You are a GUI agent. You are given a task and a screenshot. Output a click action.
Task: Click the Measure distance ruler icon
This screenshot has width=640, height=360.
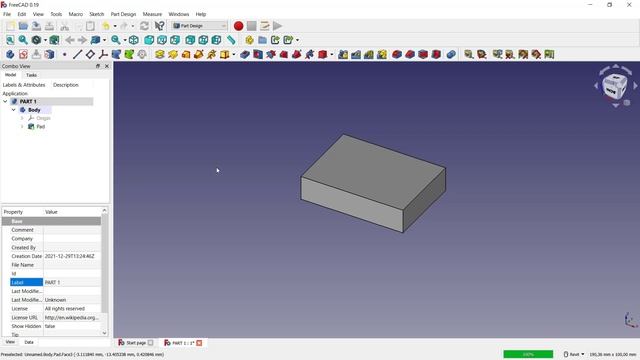pyautogui.click(x=231, y=40)
